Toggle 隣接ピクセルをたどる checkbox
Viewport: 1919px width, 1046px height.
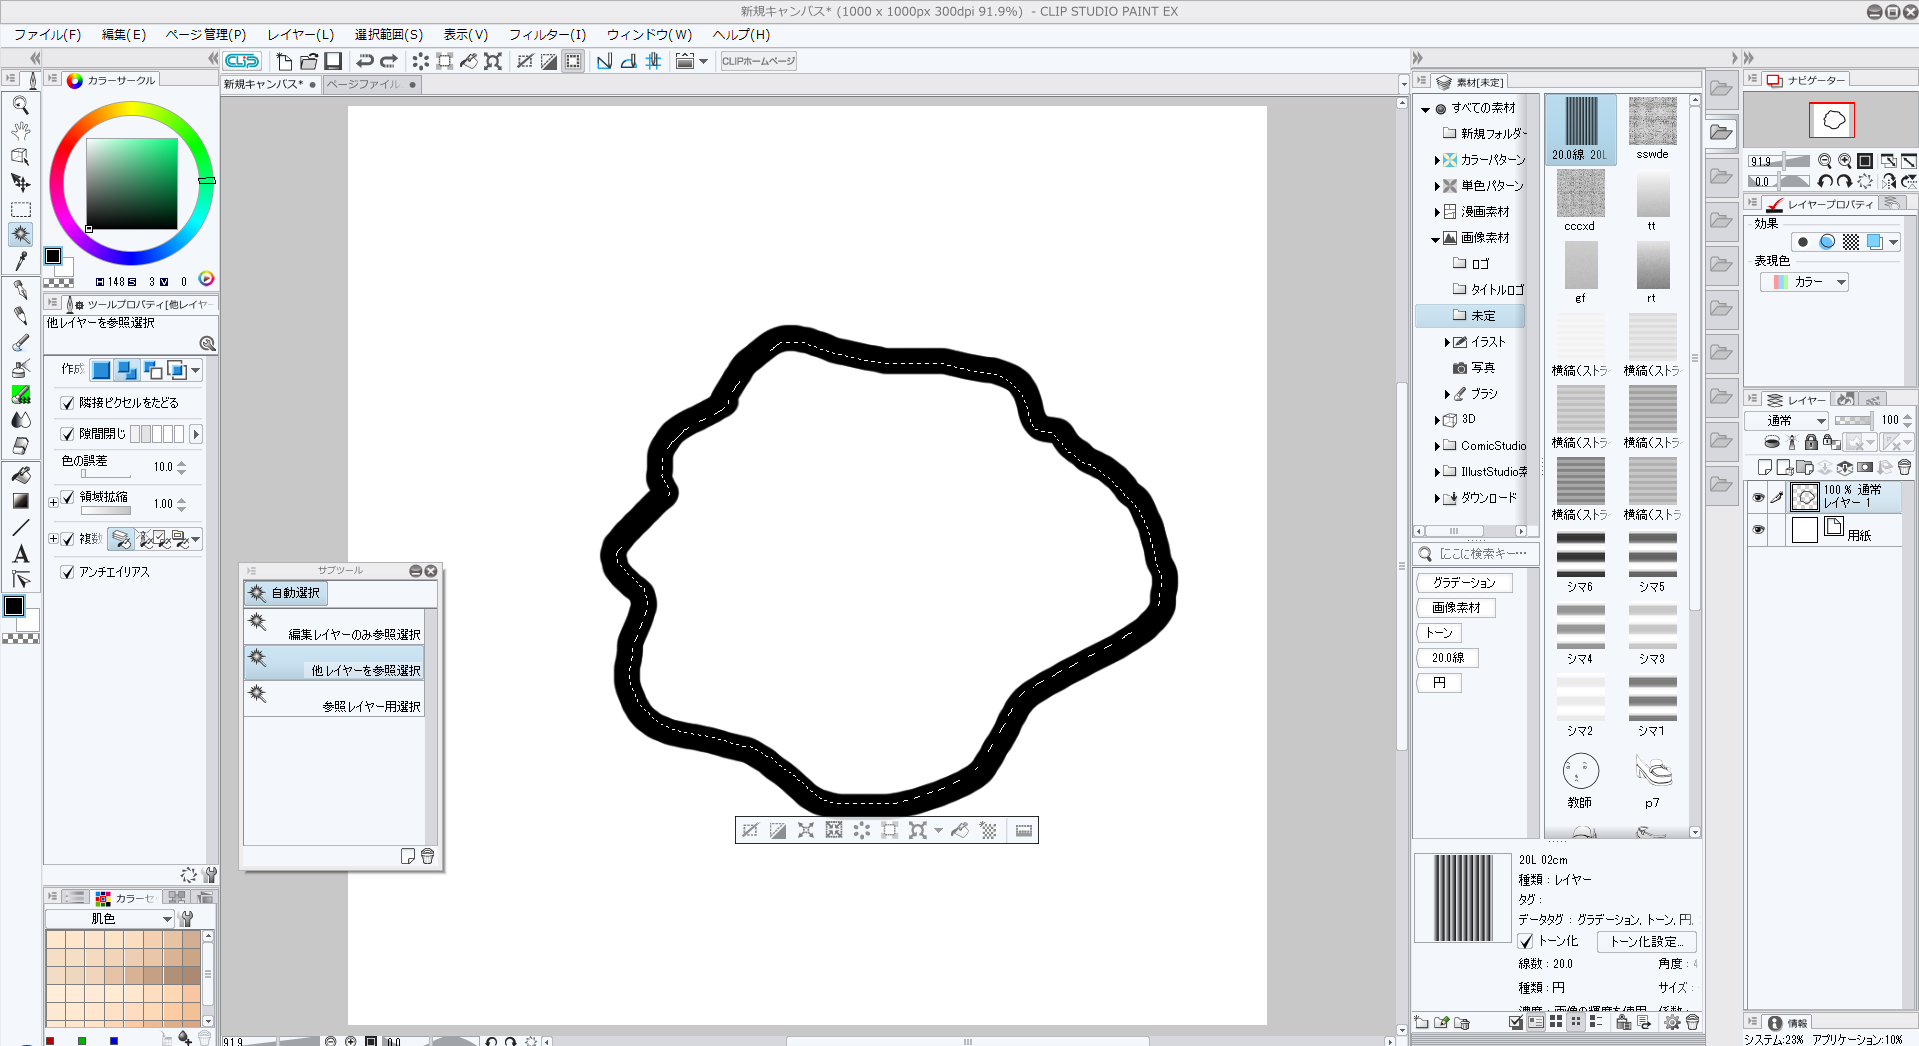click(67, 403)
